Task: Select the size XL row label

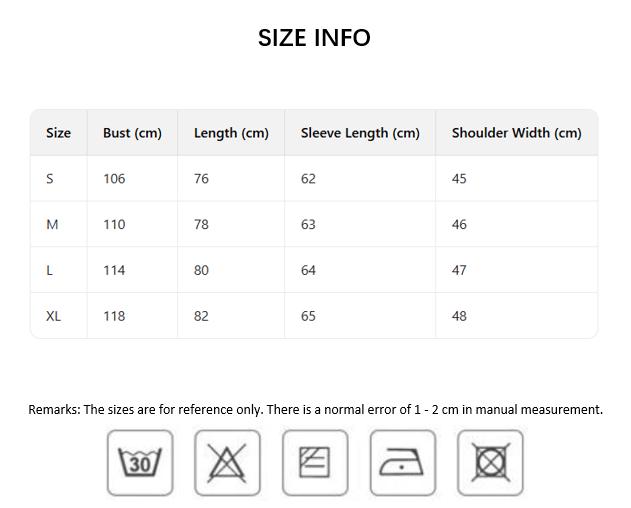Action: click(53, 316)
